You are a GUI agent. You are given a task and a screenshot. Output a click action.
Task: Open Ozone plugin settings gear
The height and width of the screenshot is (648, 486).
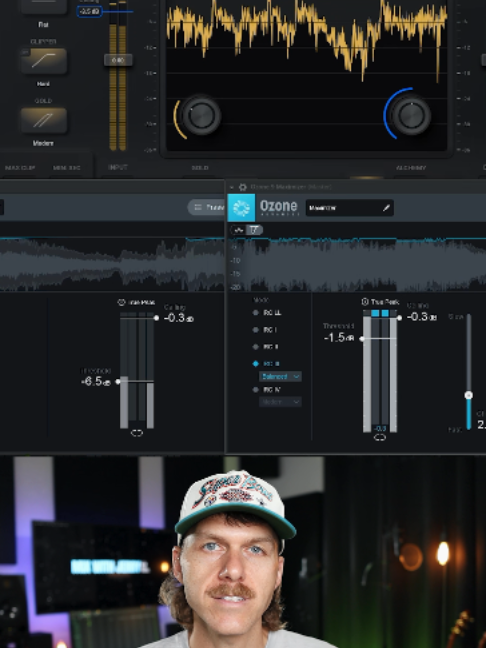pos(243,187)
